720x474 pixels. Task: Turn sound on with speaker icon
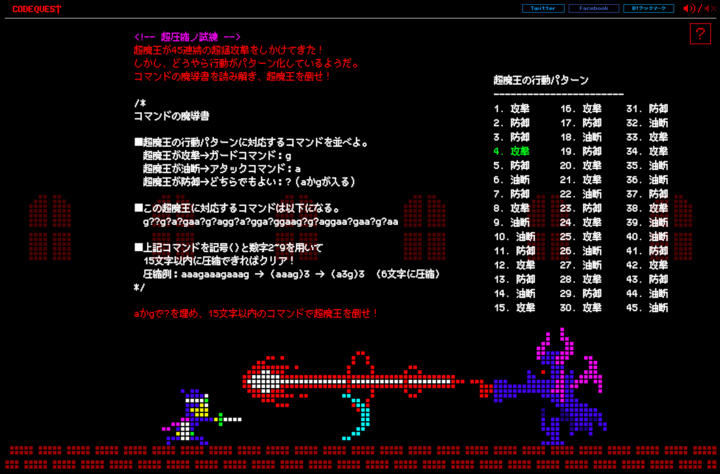(x=689, y=8)
